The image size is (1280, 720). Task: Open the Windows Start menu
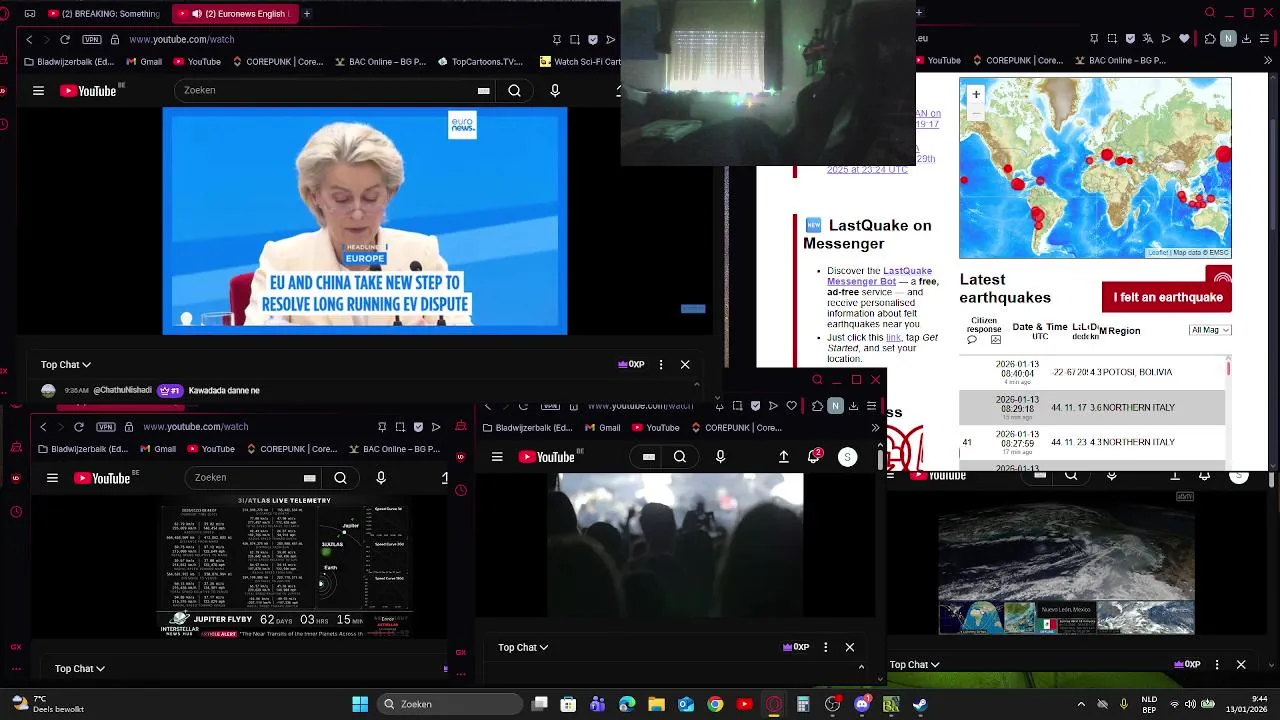(360, 704)
